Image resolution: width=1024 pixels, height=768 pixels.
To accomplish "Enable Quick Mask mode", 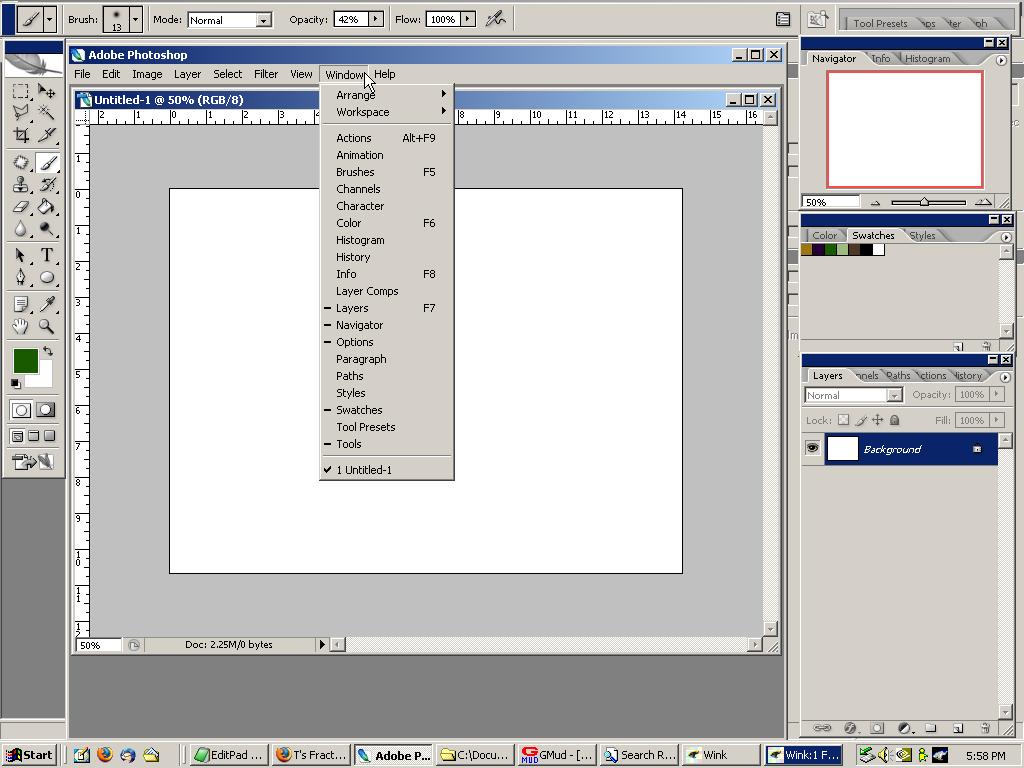I will pos(45,410).
